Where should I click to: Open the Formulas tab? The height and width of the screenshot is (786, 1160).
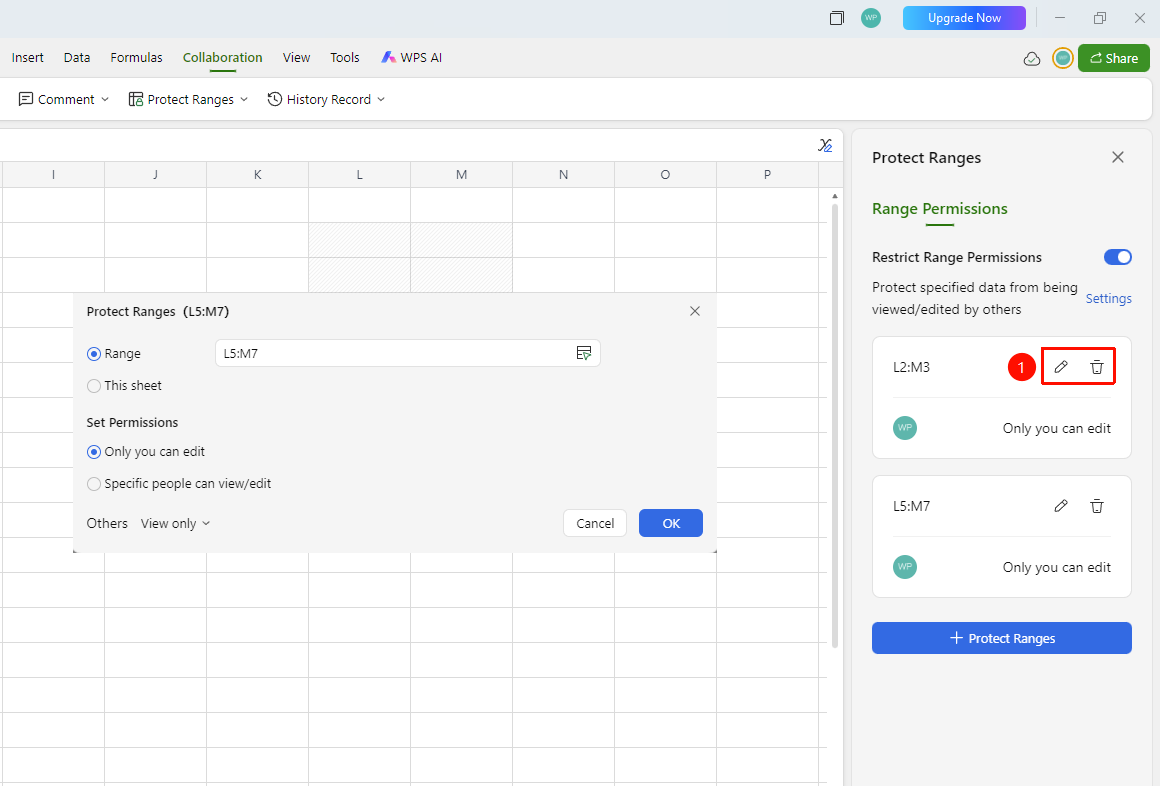136,58
